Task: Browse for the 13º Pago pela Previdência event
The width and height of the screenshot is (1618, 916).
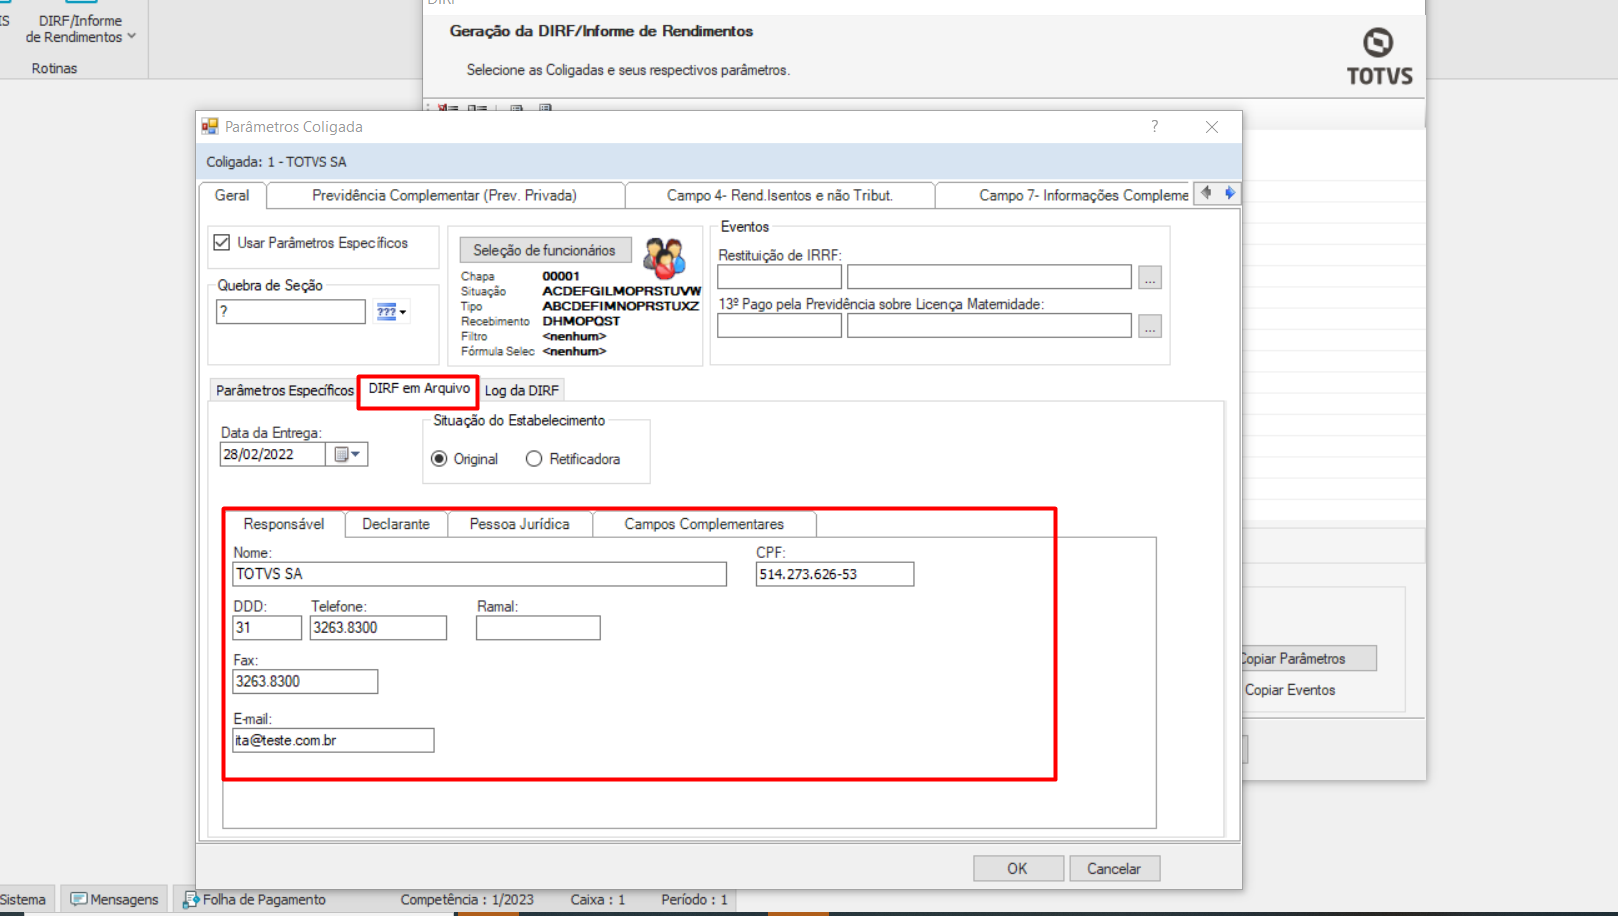Action: tap(1150, 326)
